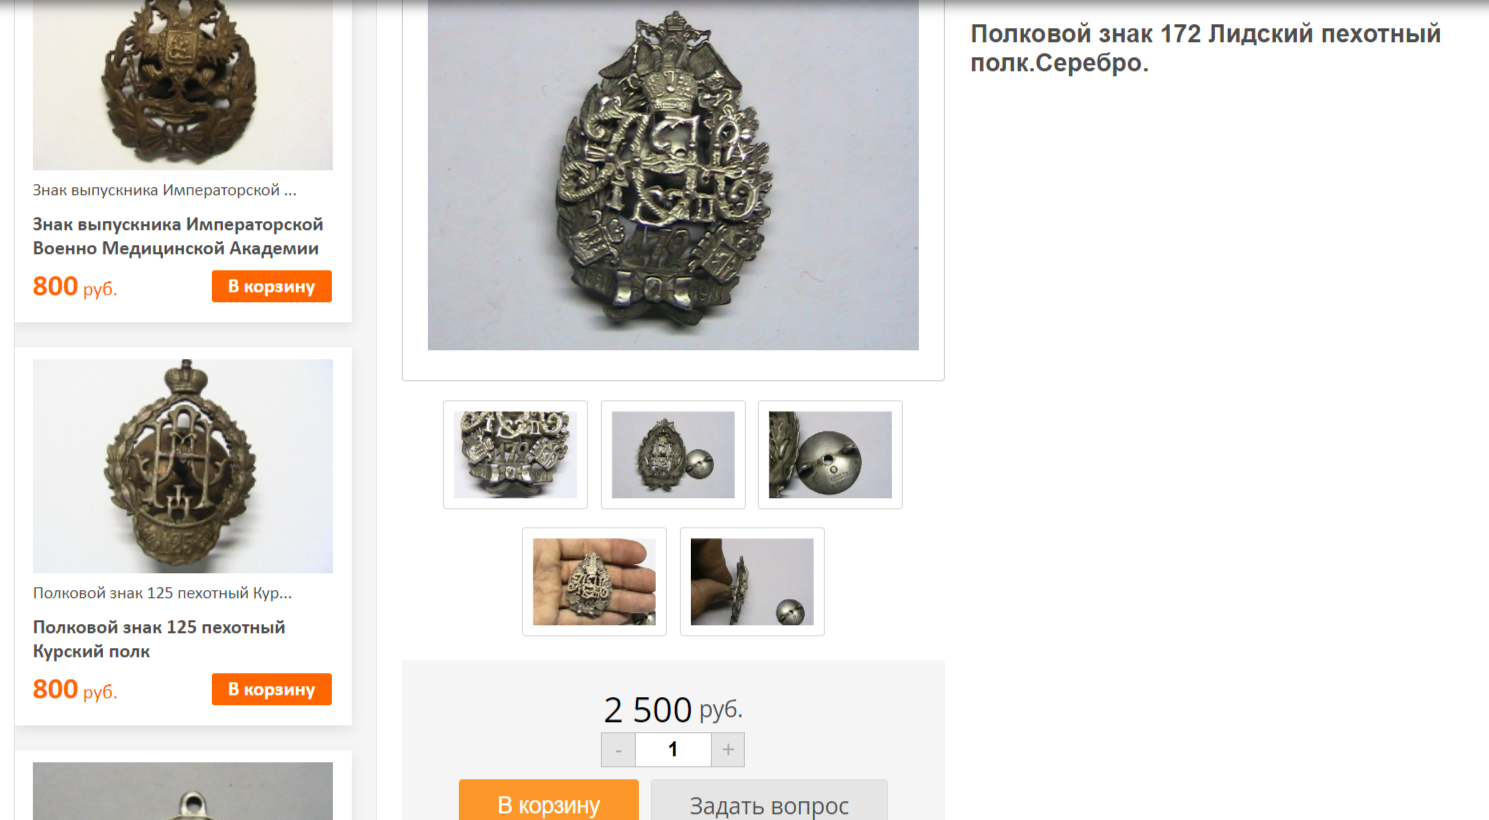Image resolution: width=1489 pixels, height=820 pixels.
Task: Decrease quantity with the minus button
Action: point(618,750)
